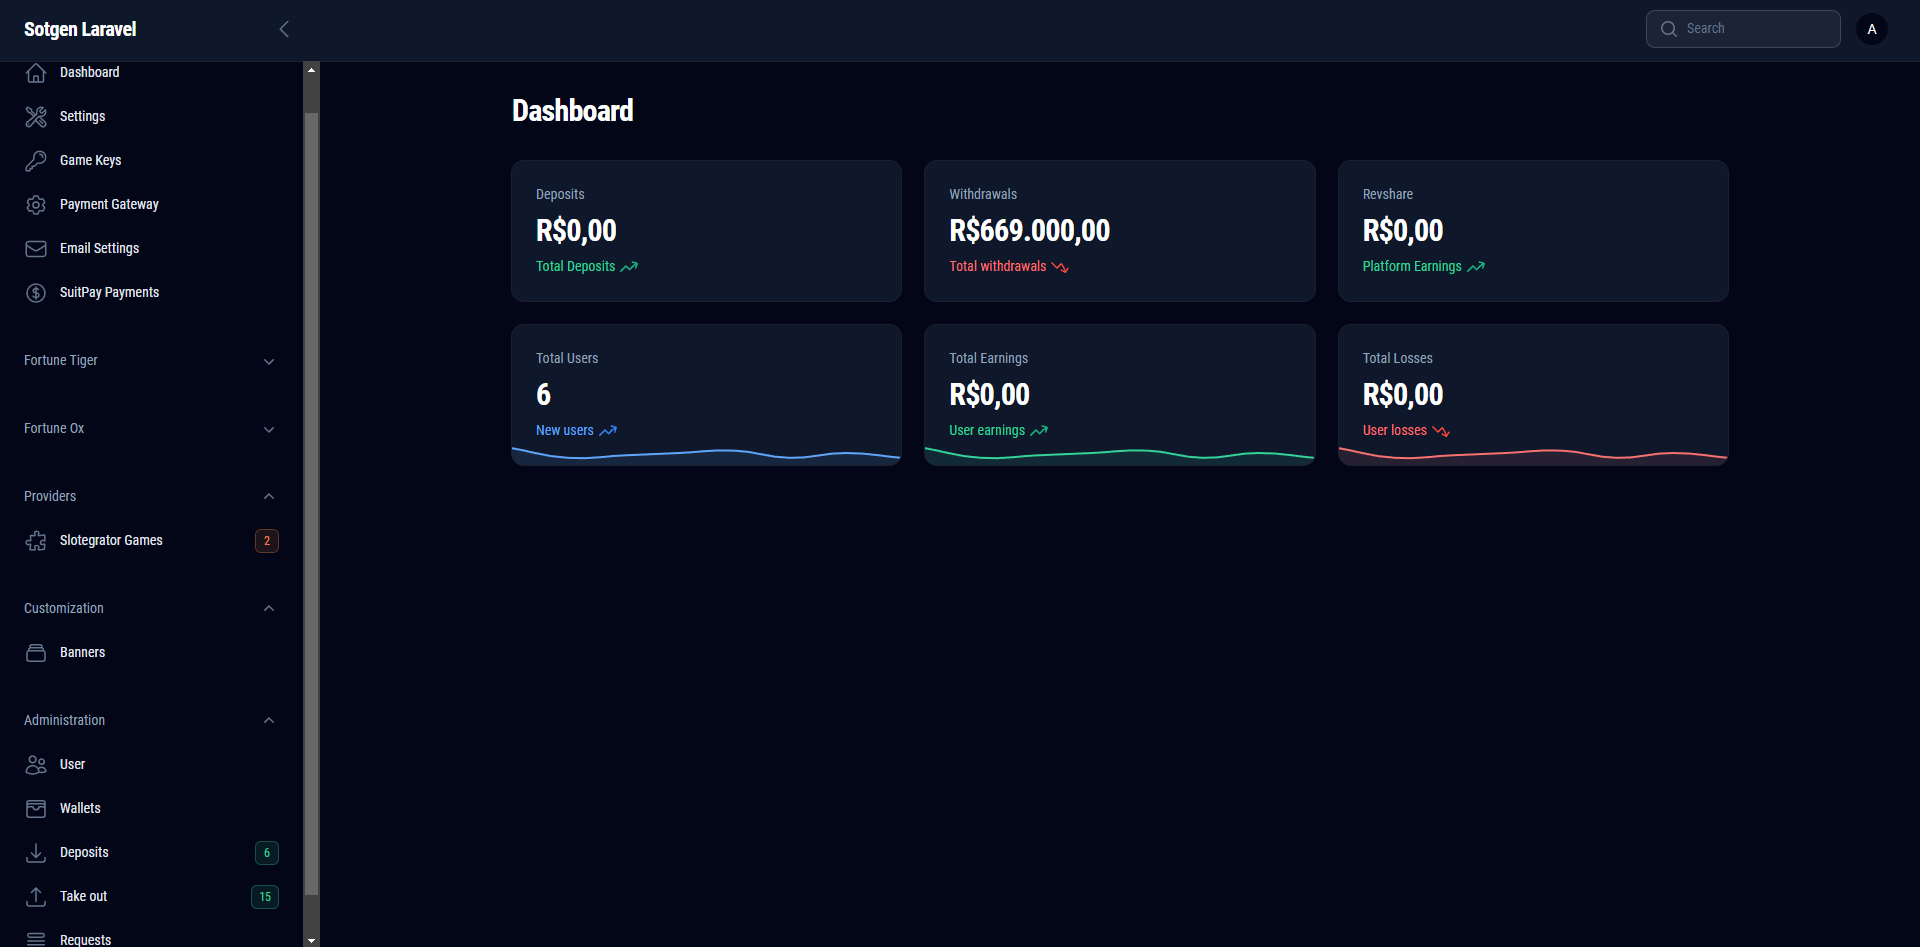Open the User administration page
This screenshot has height=947, width=1920.
pyautogui.click(x=72, y=765)
